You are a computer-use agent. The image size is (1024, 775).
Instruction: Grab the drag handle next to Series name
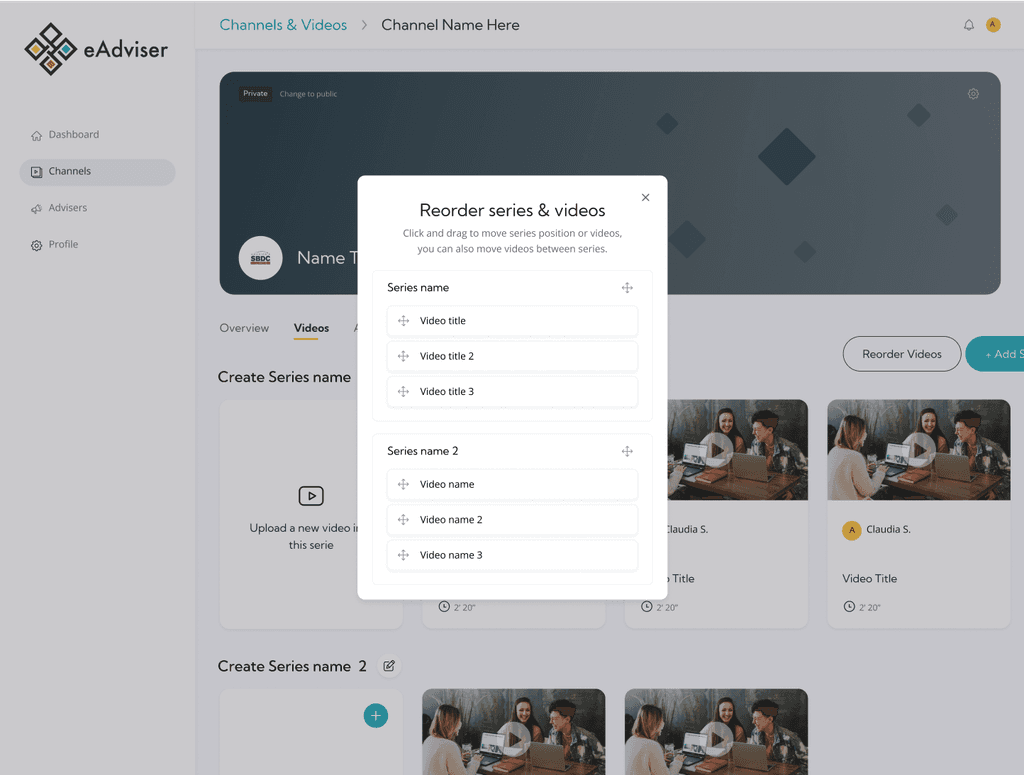point(627,287)
